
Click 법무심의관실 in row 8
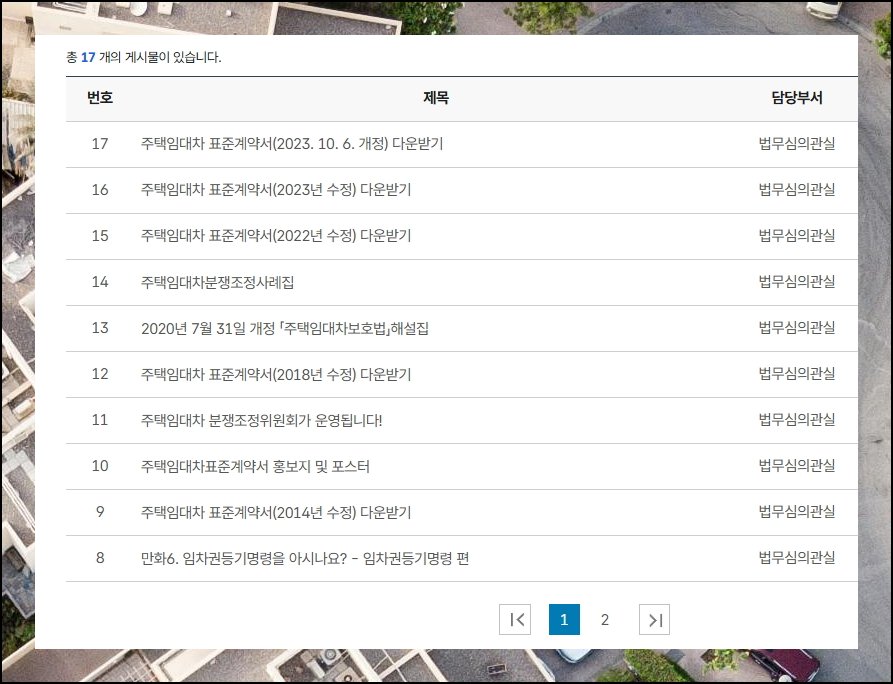797,558
